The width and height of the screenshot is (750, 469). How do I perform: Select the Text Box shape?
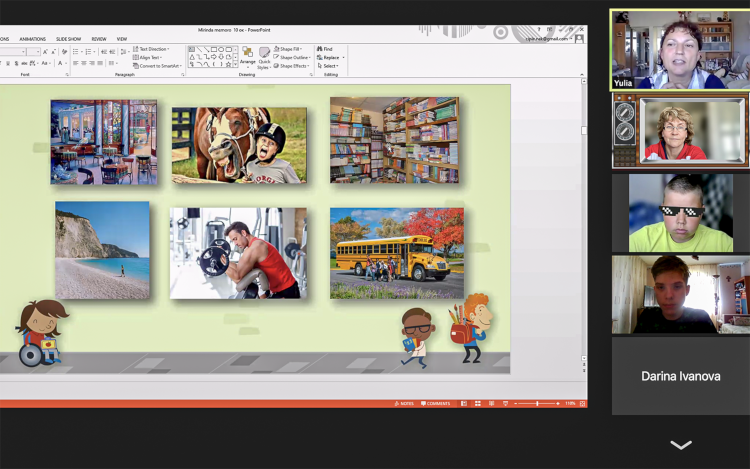click(x=191, y=49)
